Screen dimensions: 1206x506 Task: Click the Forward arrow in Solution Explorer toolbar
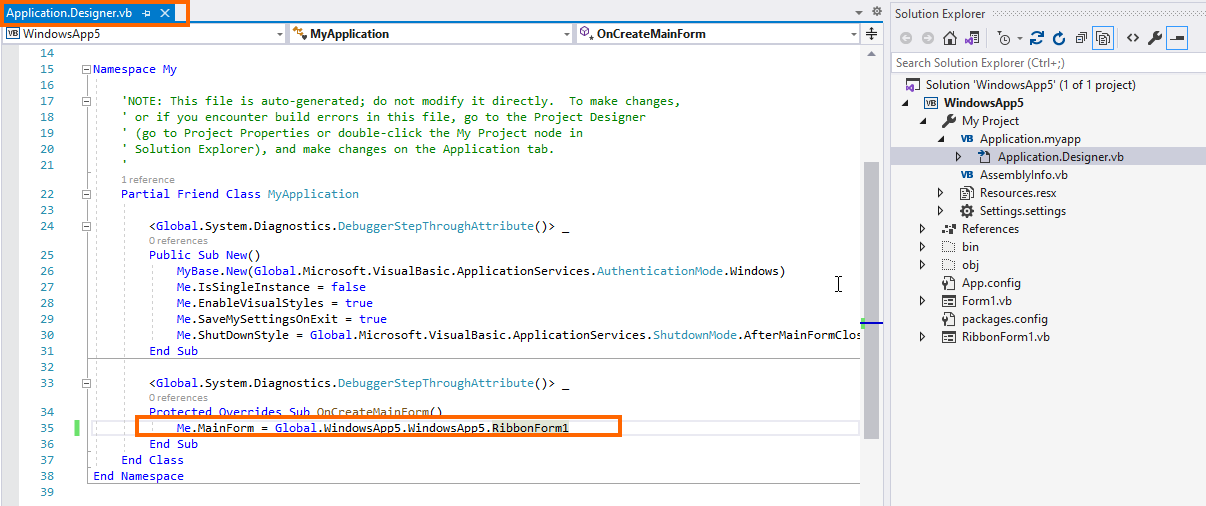tap(927, 38)
